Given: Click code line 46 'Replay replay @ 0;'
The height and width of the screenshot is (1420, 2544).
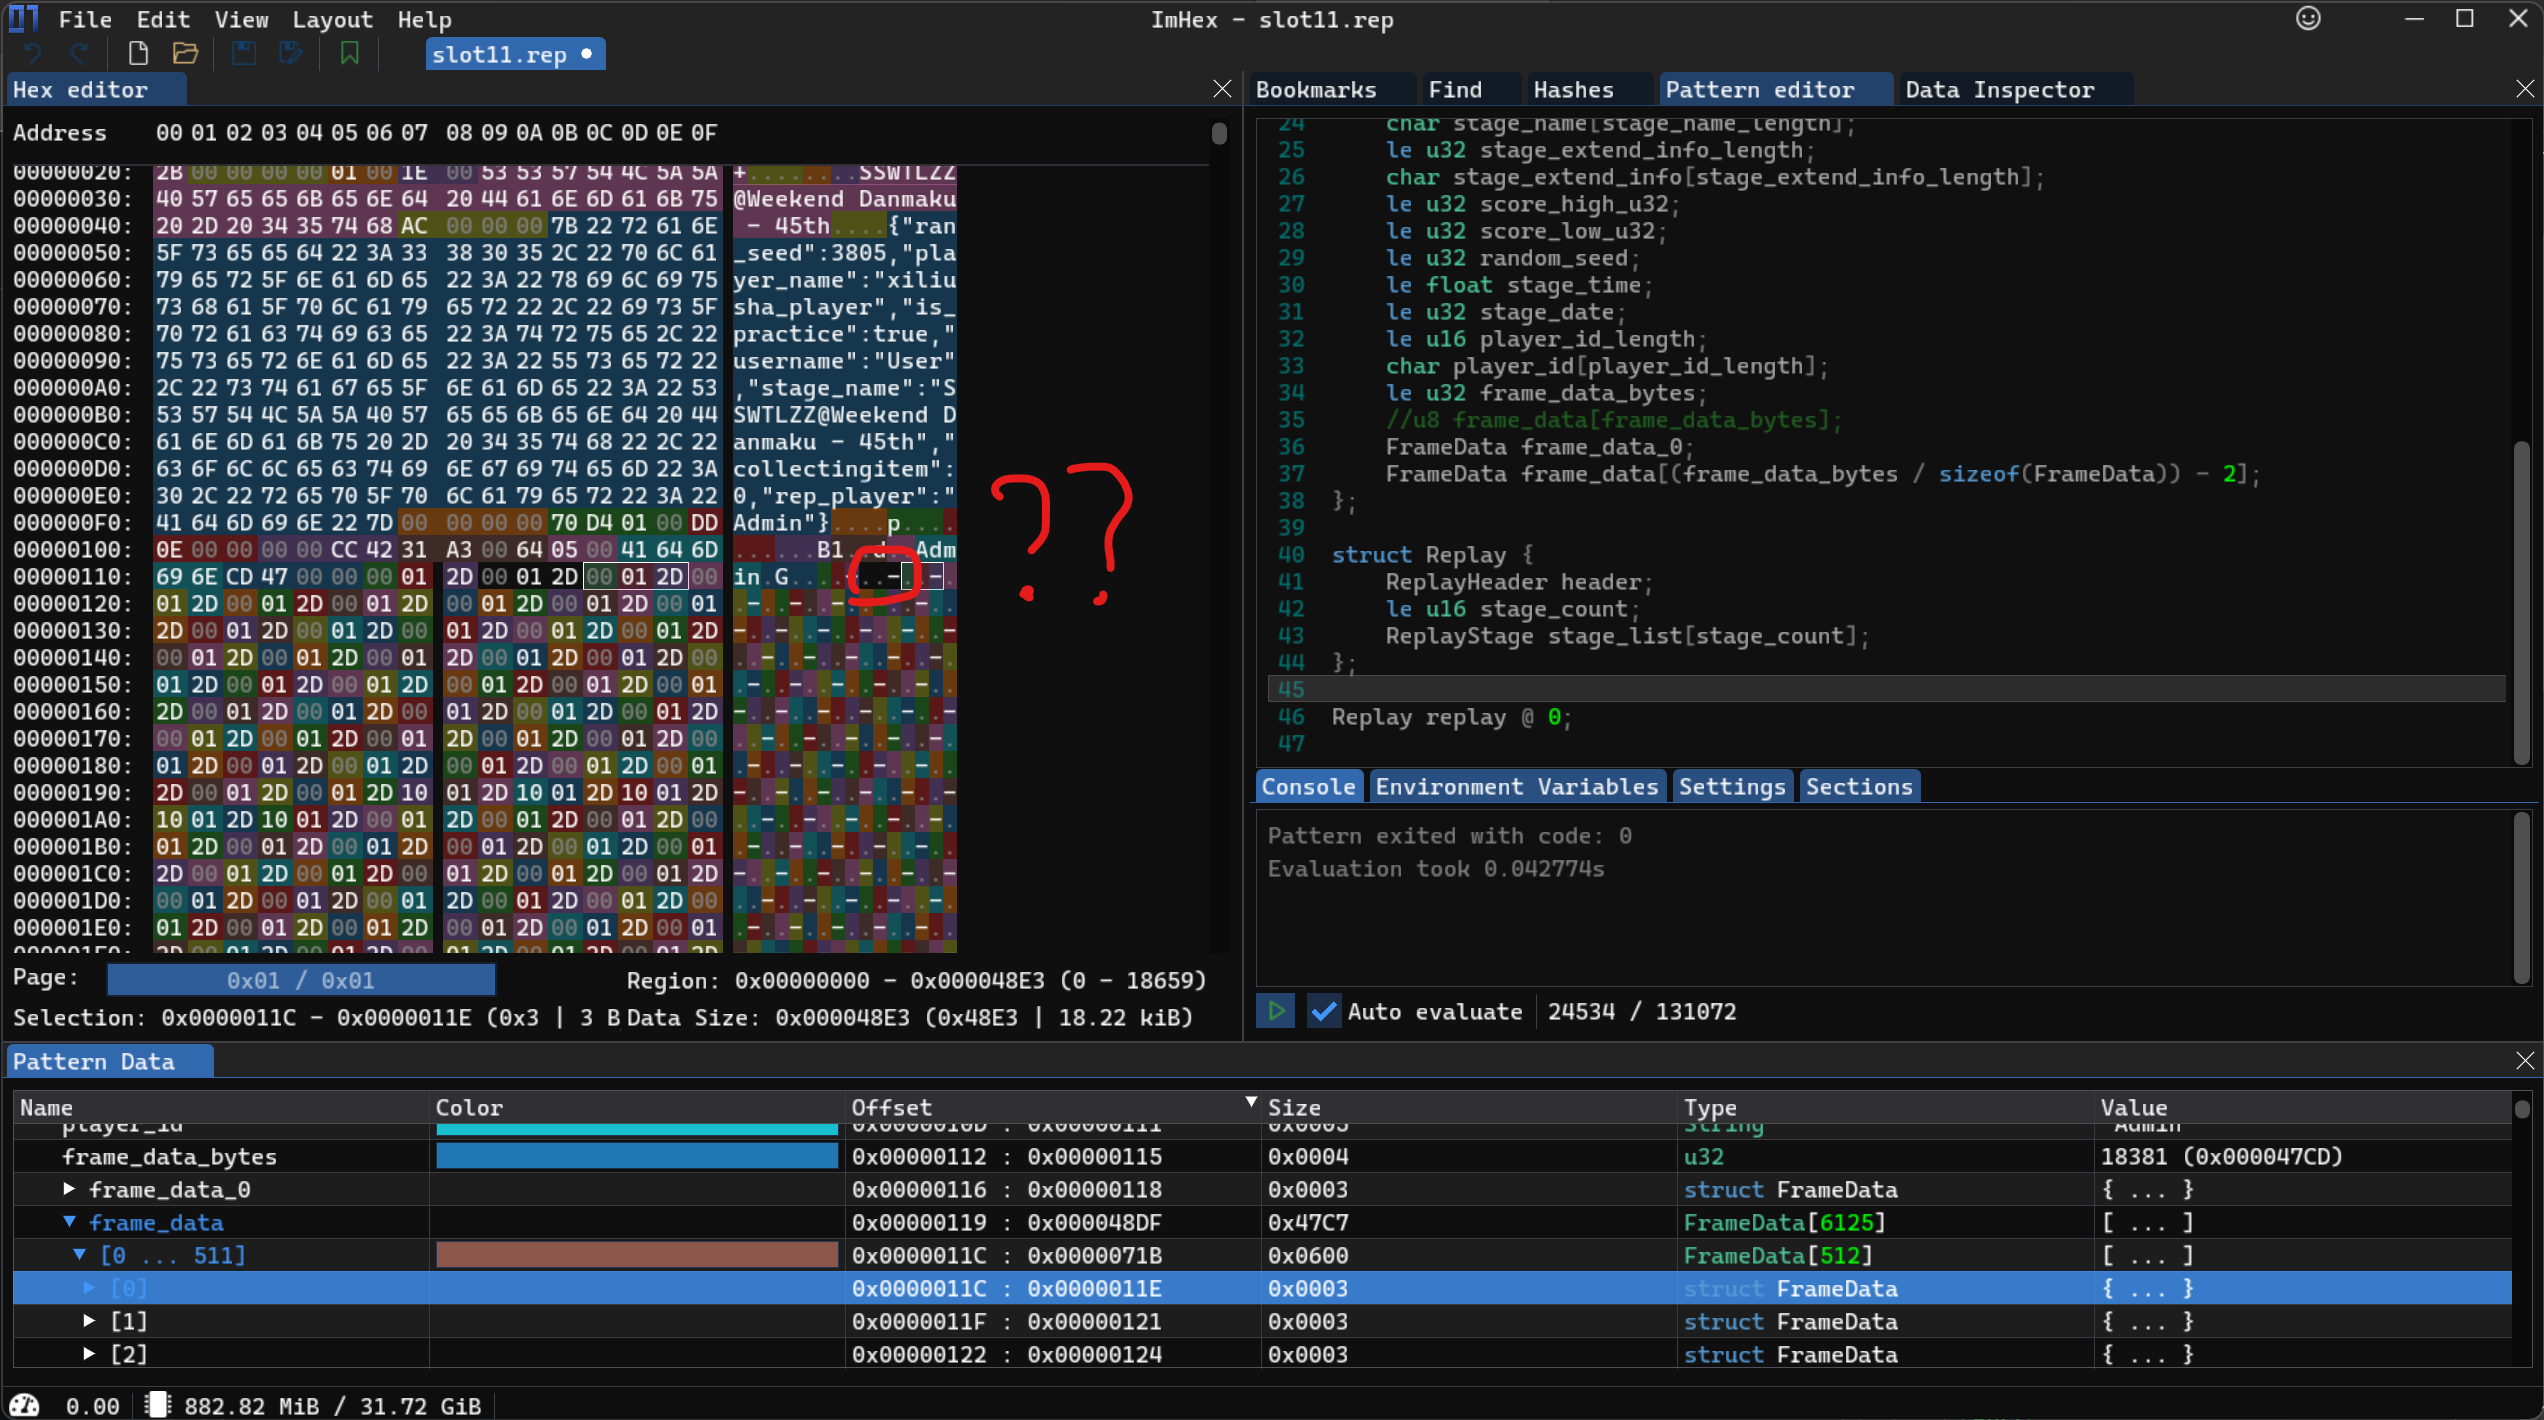Looking at the screenshot, I should tap(1451, 717).
